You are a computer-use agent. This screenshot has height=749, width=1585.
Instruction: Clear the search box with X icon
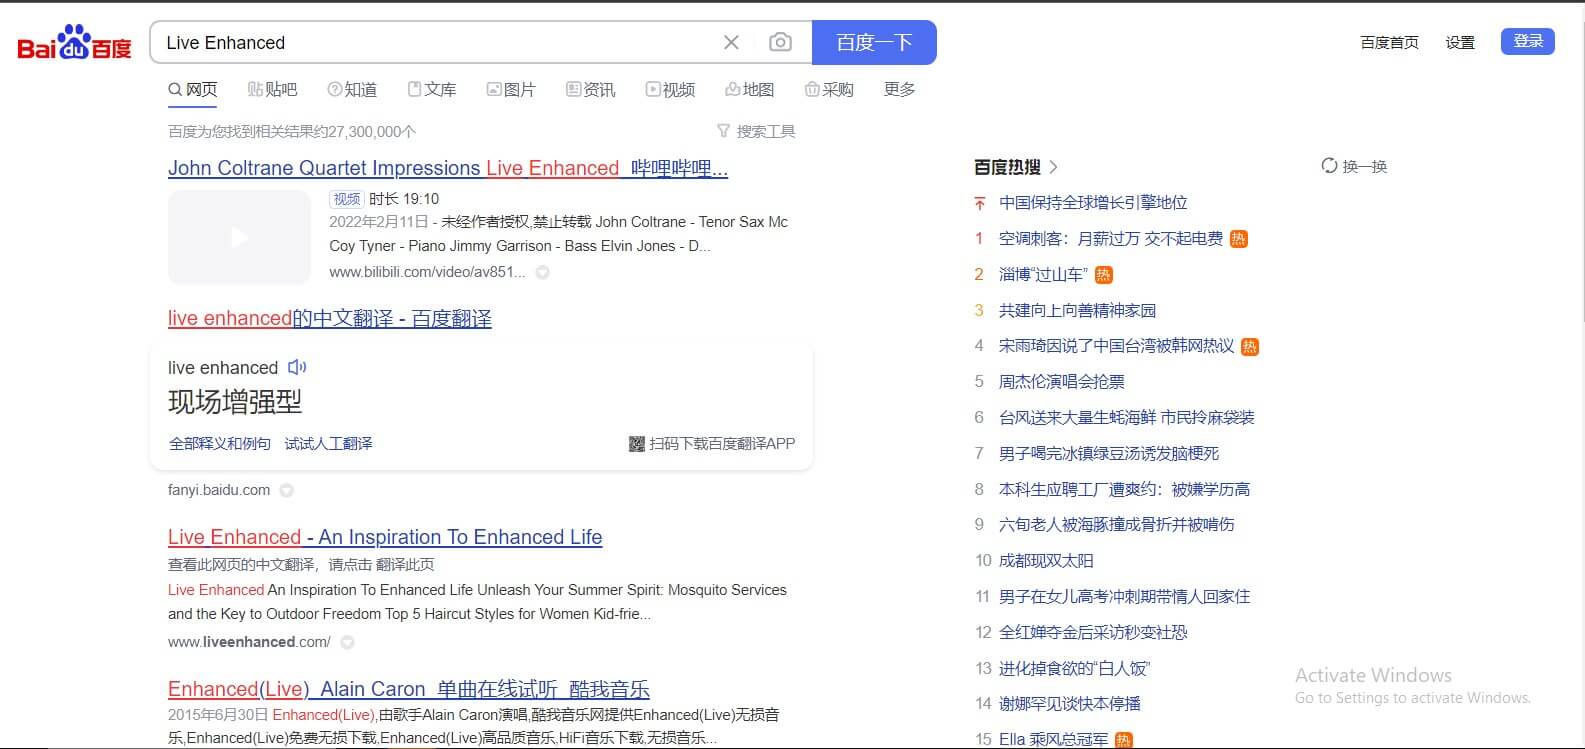click(x=731, y=42)
